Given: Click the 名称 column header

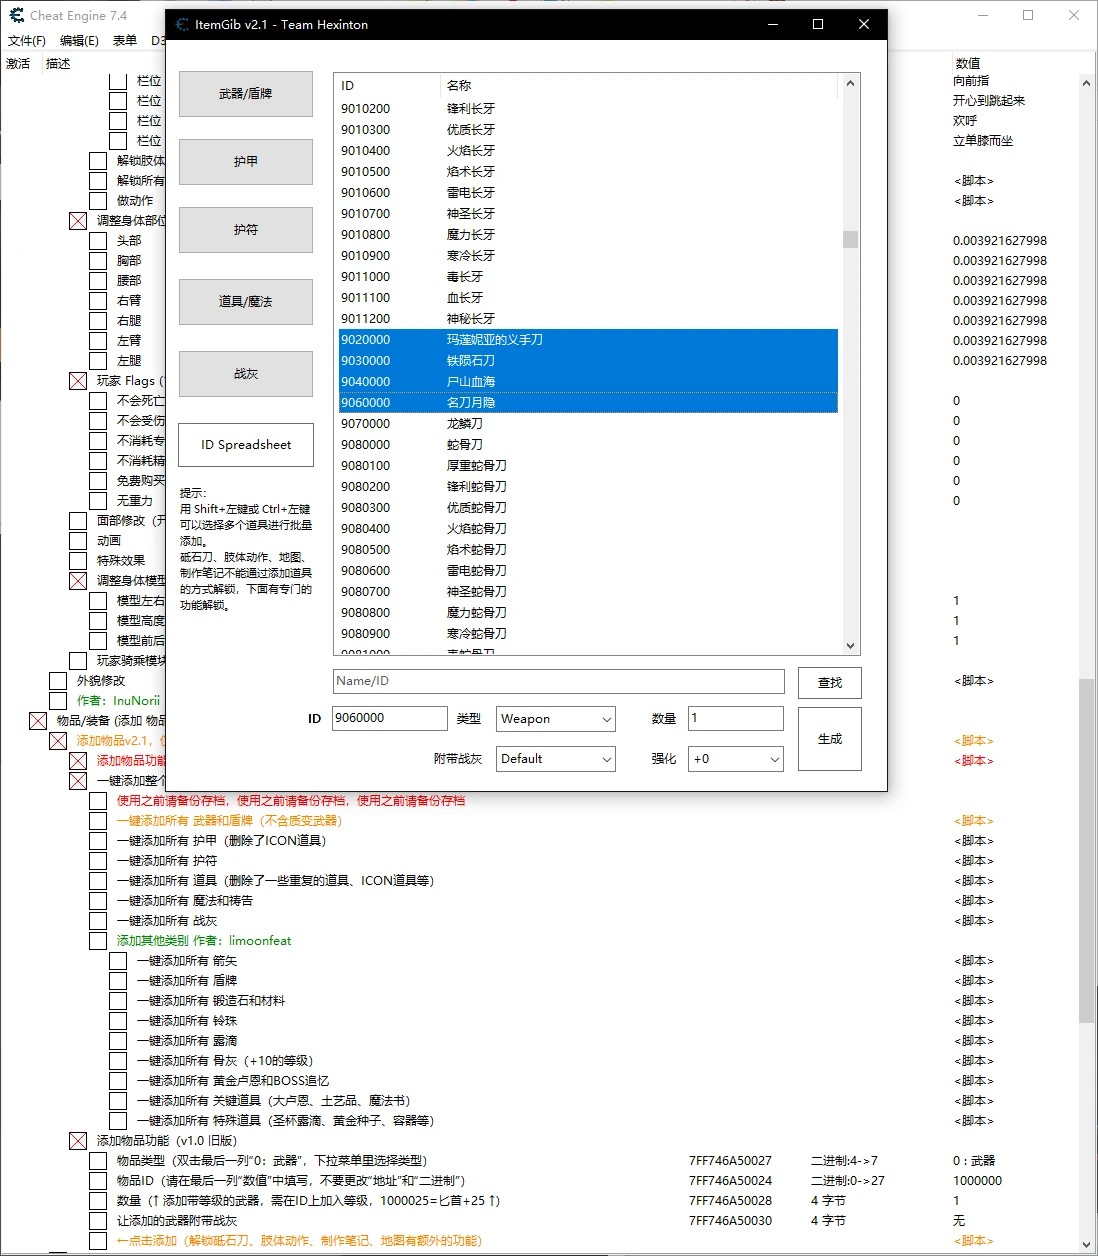Looking at the screenshot, I should [x=640, y=86].
